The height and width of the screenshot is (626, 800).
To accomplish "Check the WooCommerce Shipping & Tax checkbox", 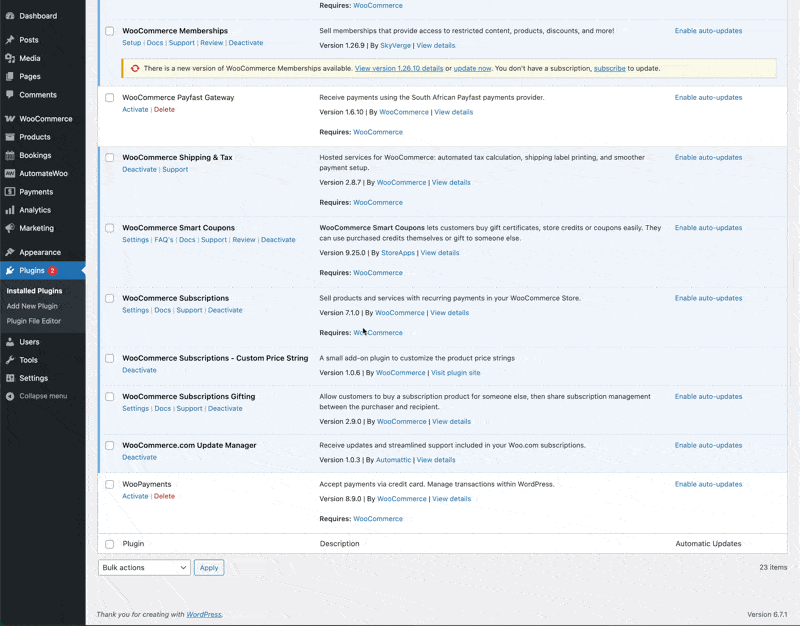I will coord(110,158).
